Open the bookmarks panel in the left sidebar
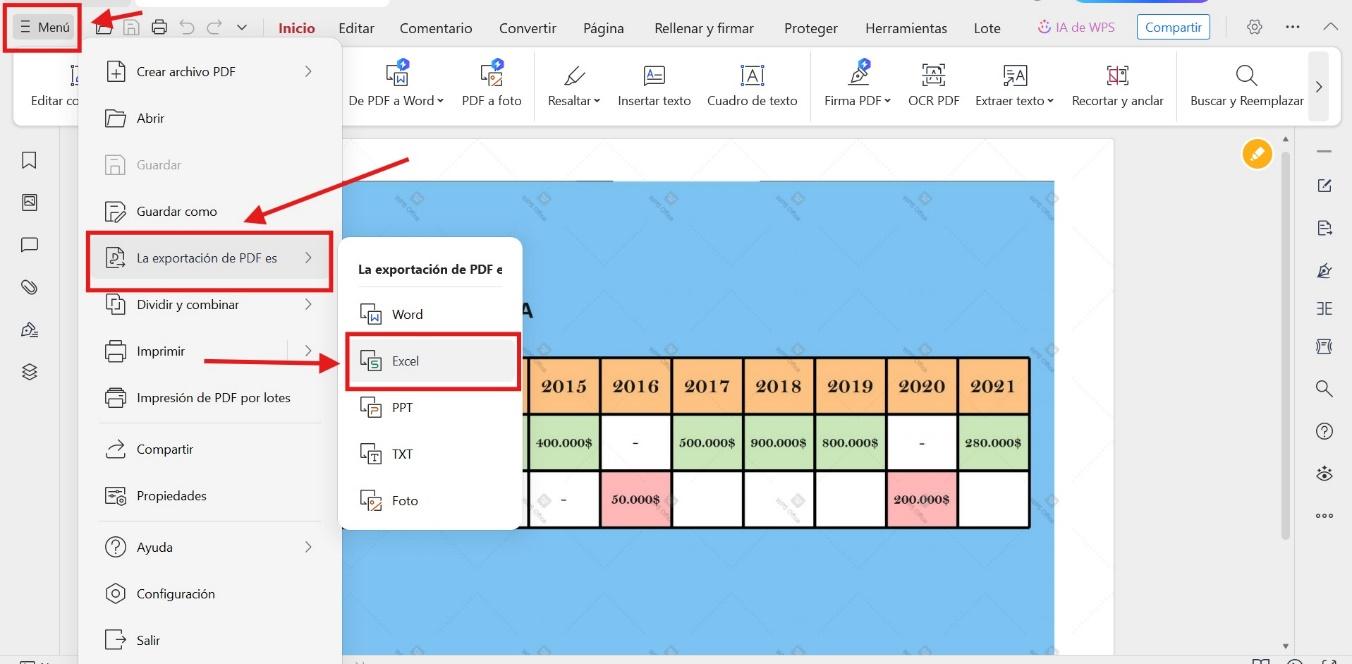Screen dimensions: 1352x664 coord(29,160)
